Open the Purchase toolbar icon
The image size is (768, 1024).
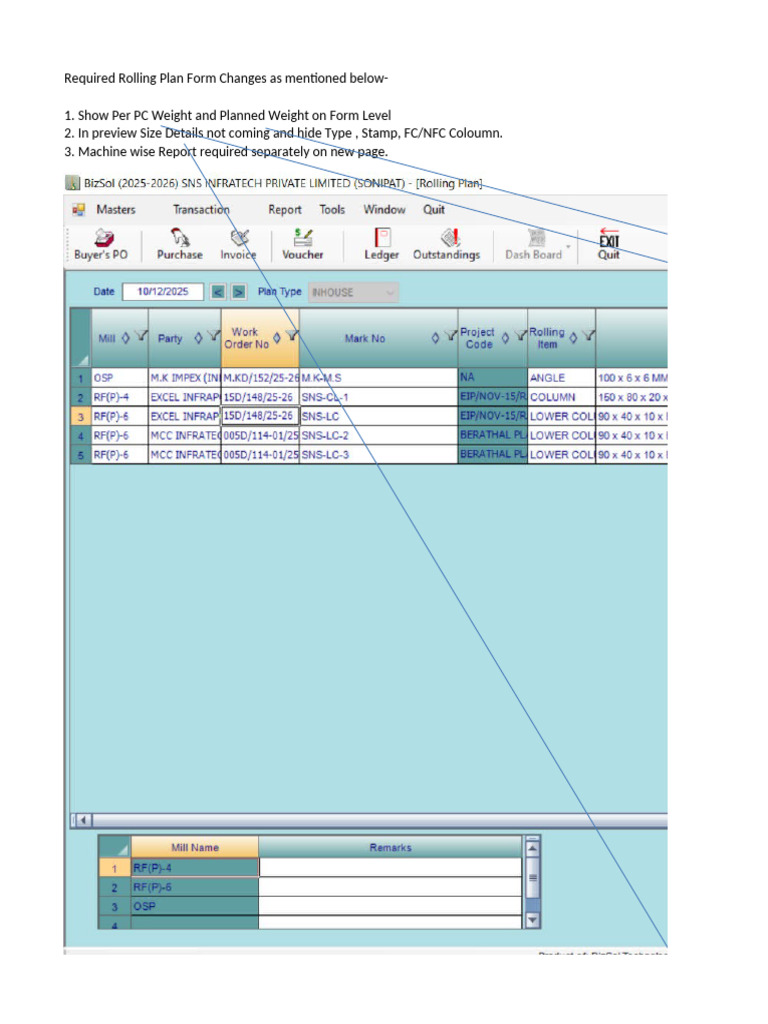pos(180,244)
